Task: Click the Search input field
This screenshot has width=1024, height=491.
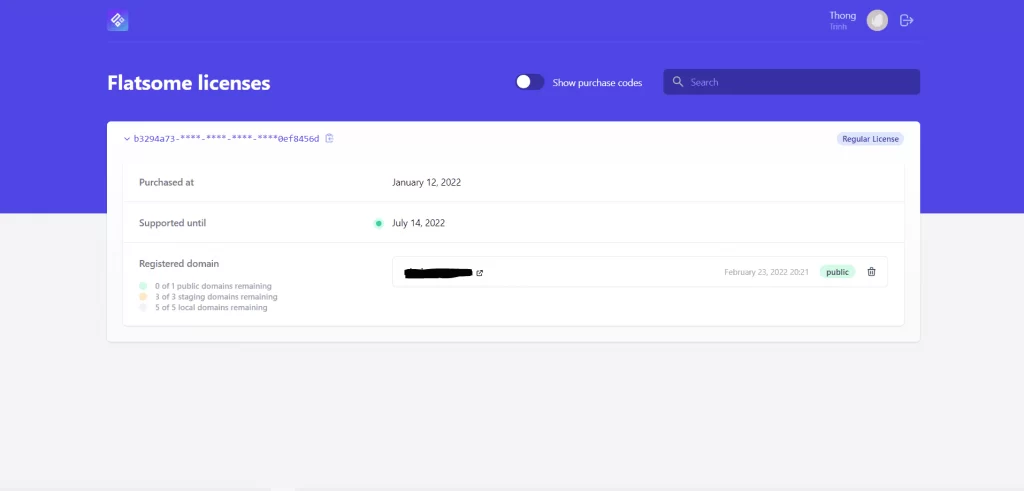Action: click(x=792, y=82)
